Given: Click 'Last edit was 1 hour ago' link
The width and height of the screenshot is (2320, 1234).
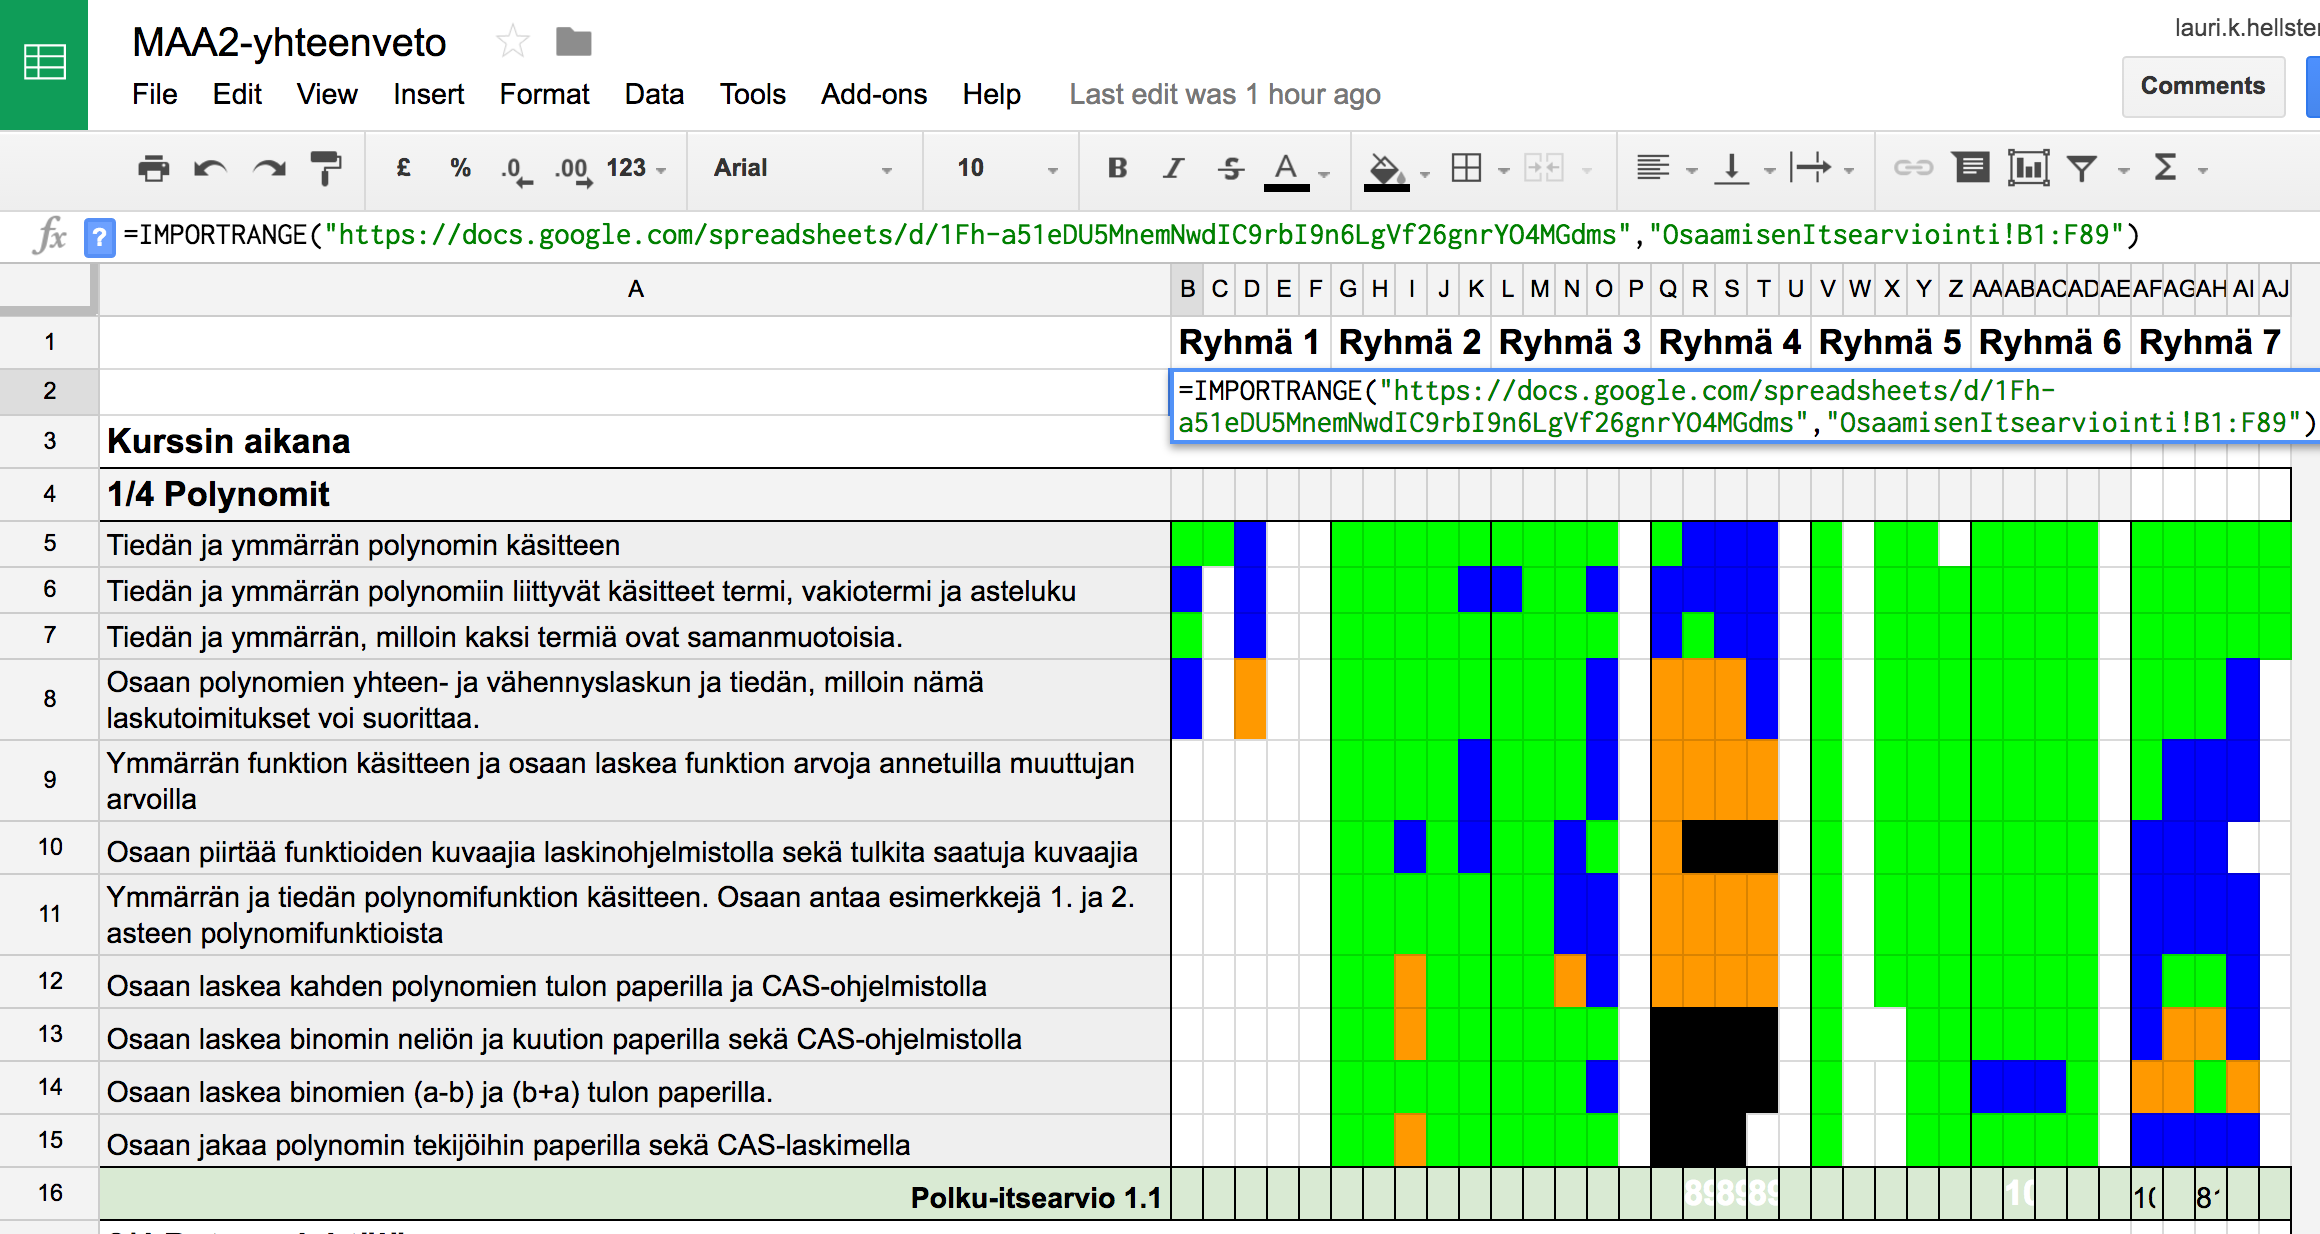Looking at the screenshot, I should [1224, 94].
